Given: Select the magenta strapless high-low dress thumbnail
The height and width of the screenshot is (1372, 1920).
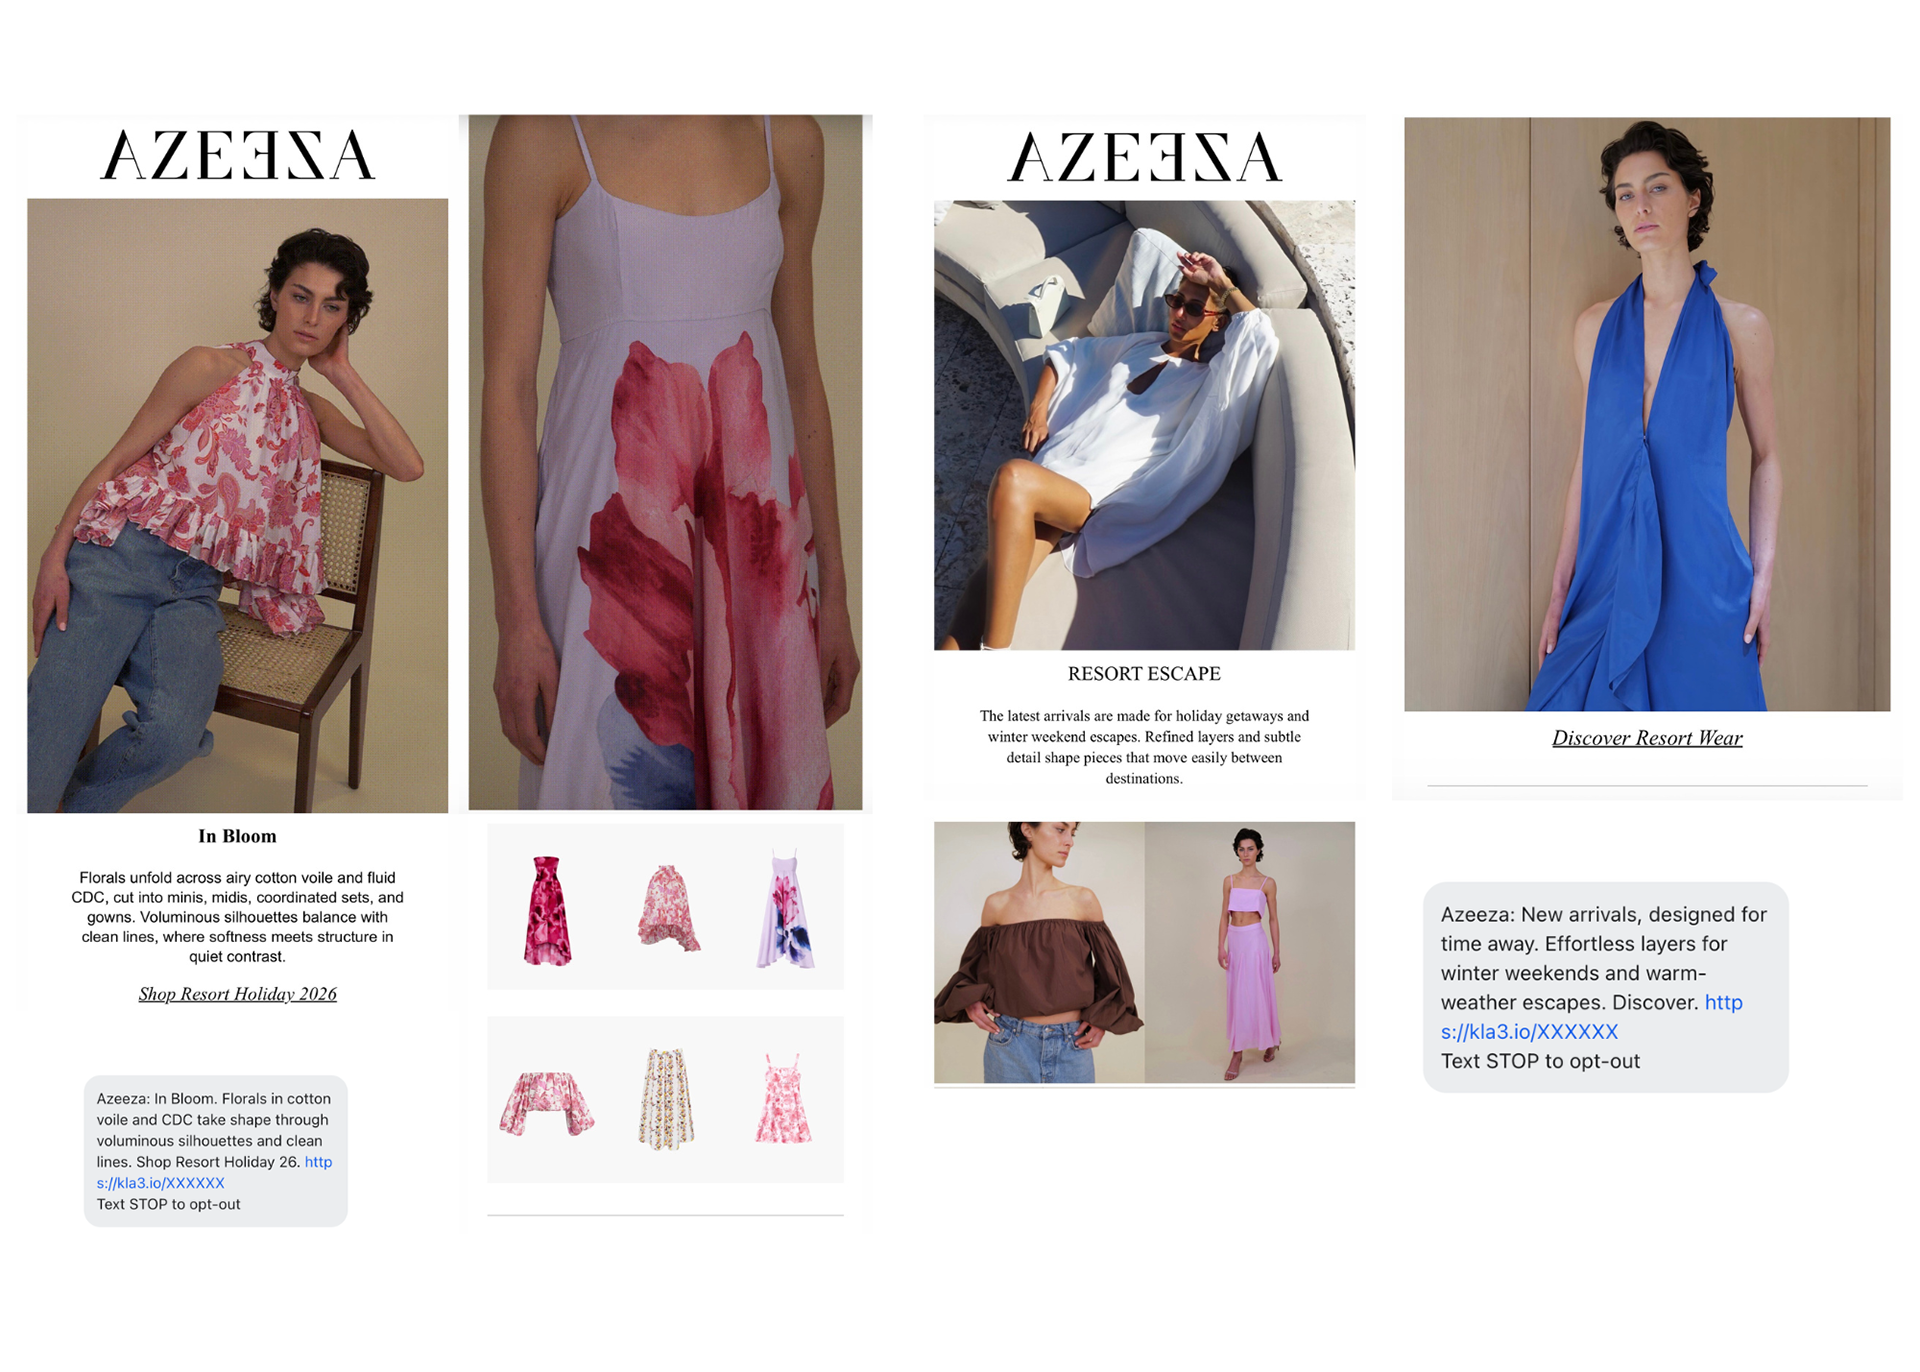Looking at the screenshot, I should (547, 910).
